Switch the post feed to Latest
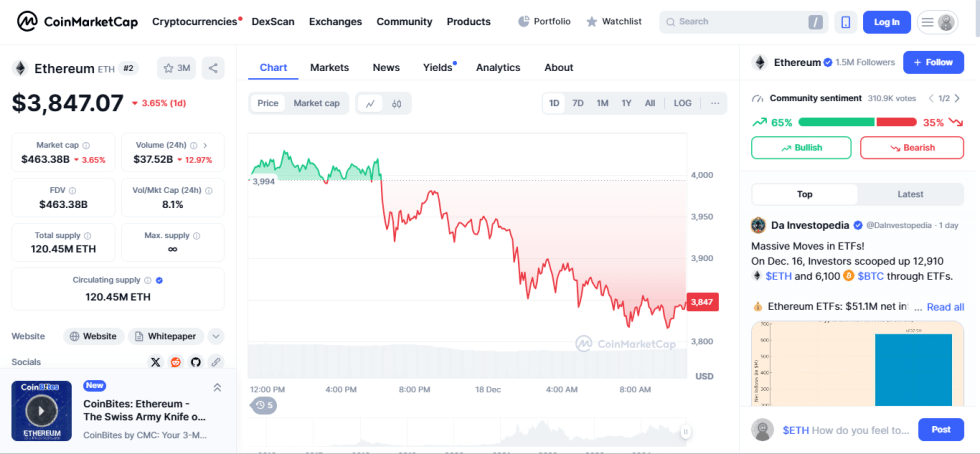This screenshot has height=454, width=980. tap(910, 194)
